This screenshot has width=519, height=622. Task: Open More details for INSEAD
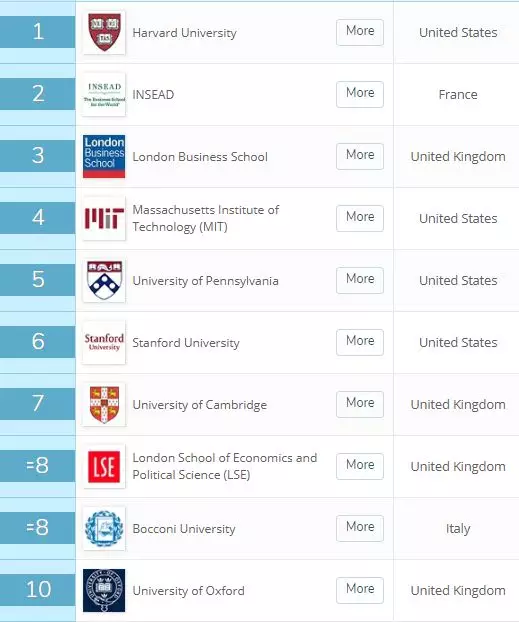click(x=360, y=94)
